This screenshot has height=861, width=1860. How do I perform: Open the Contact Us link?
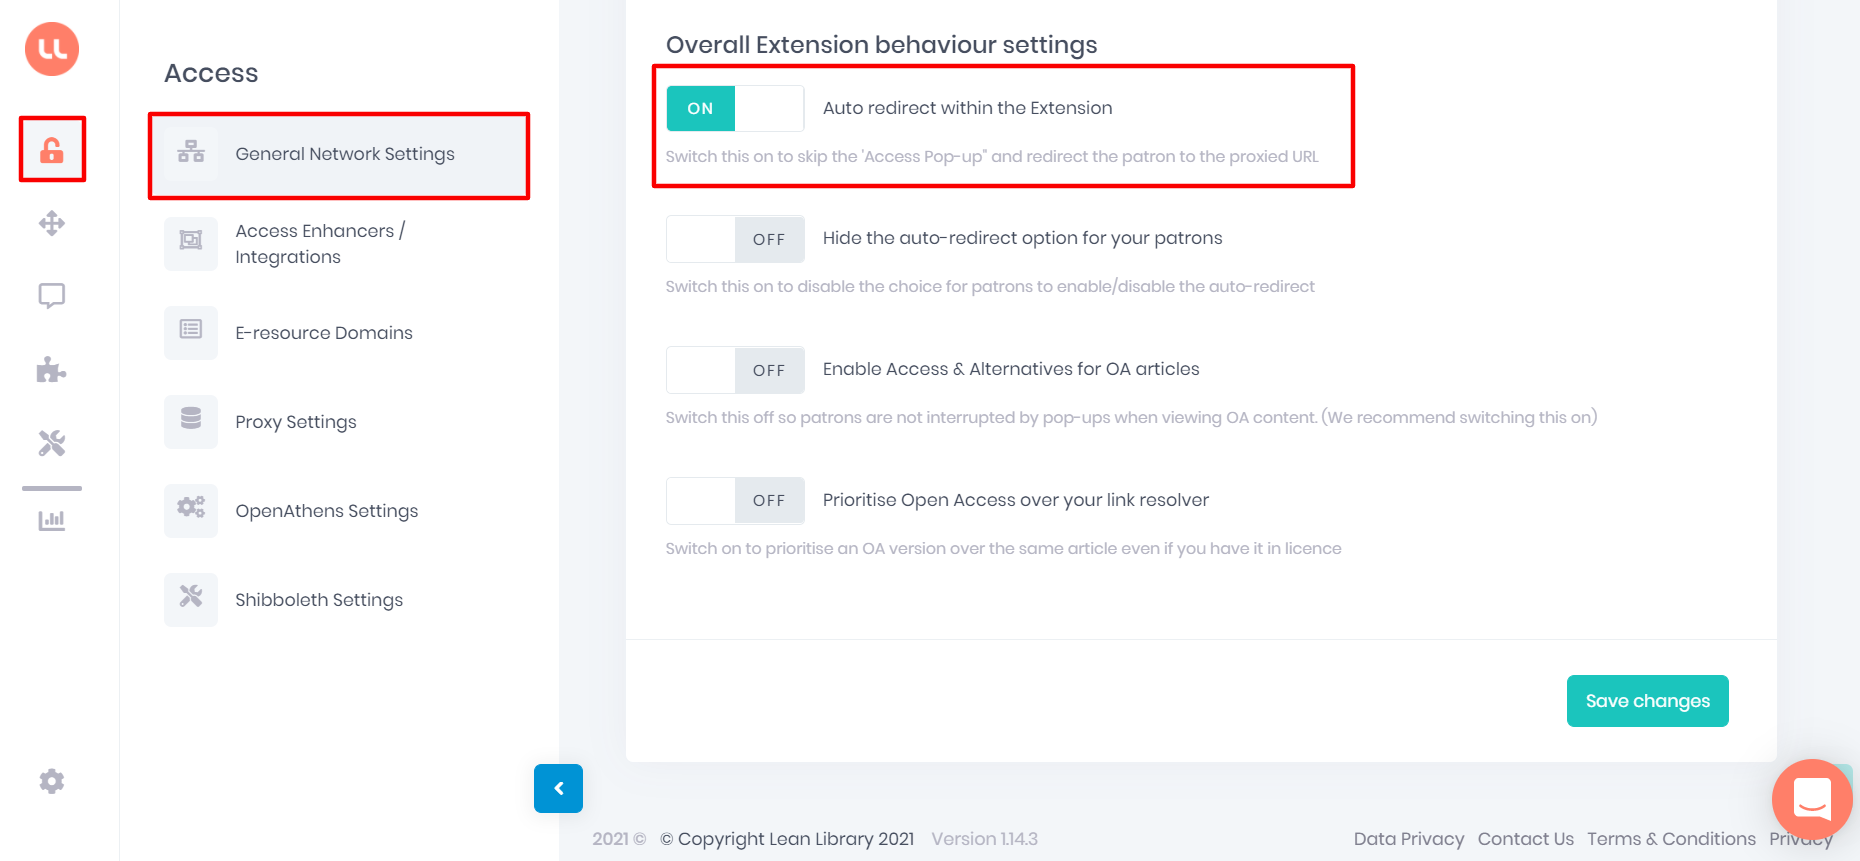(1525, 839)
